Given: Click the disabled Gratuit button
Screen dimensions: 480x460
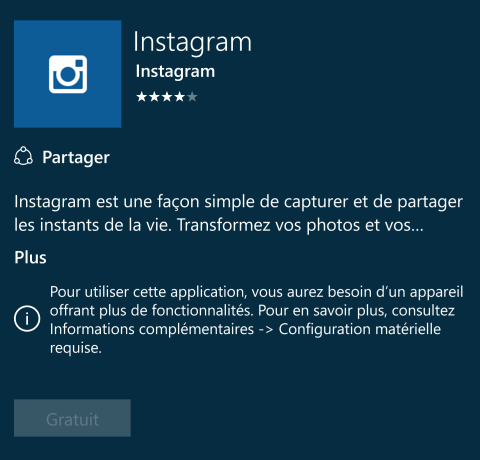Looking at the screenshot, I should [x=72, y=418].
